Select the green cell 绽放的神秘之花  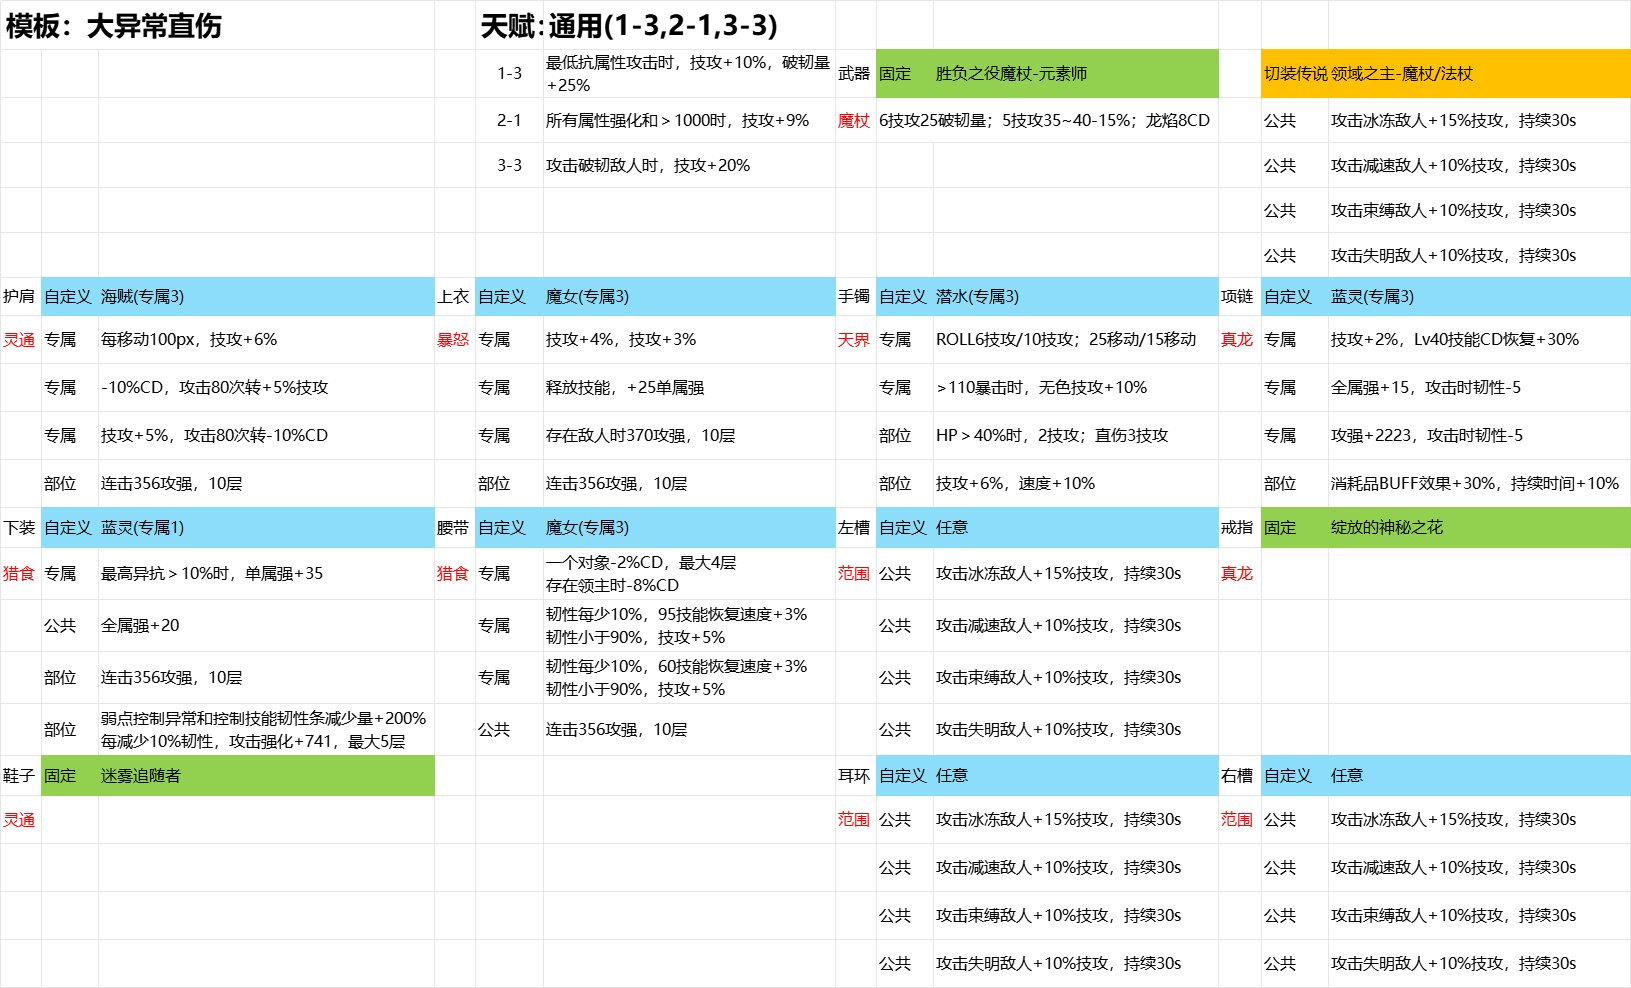pyautogui.click(x=1480, y=528)
